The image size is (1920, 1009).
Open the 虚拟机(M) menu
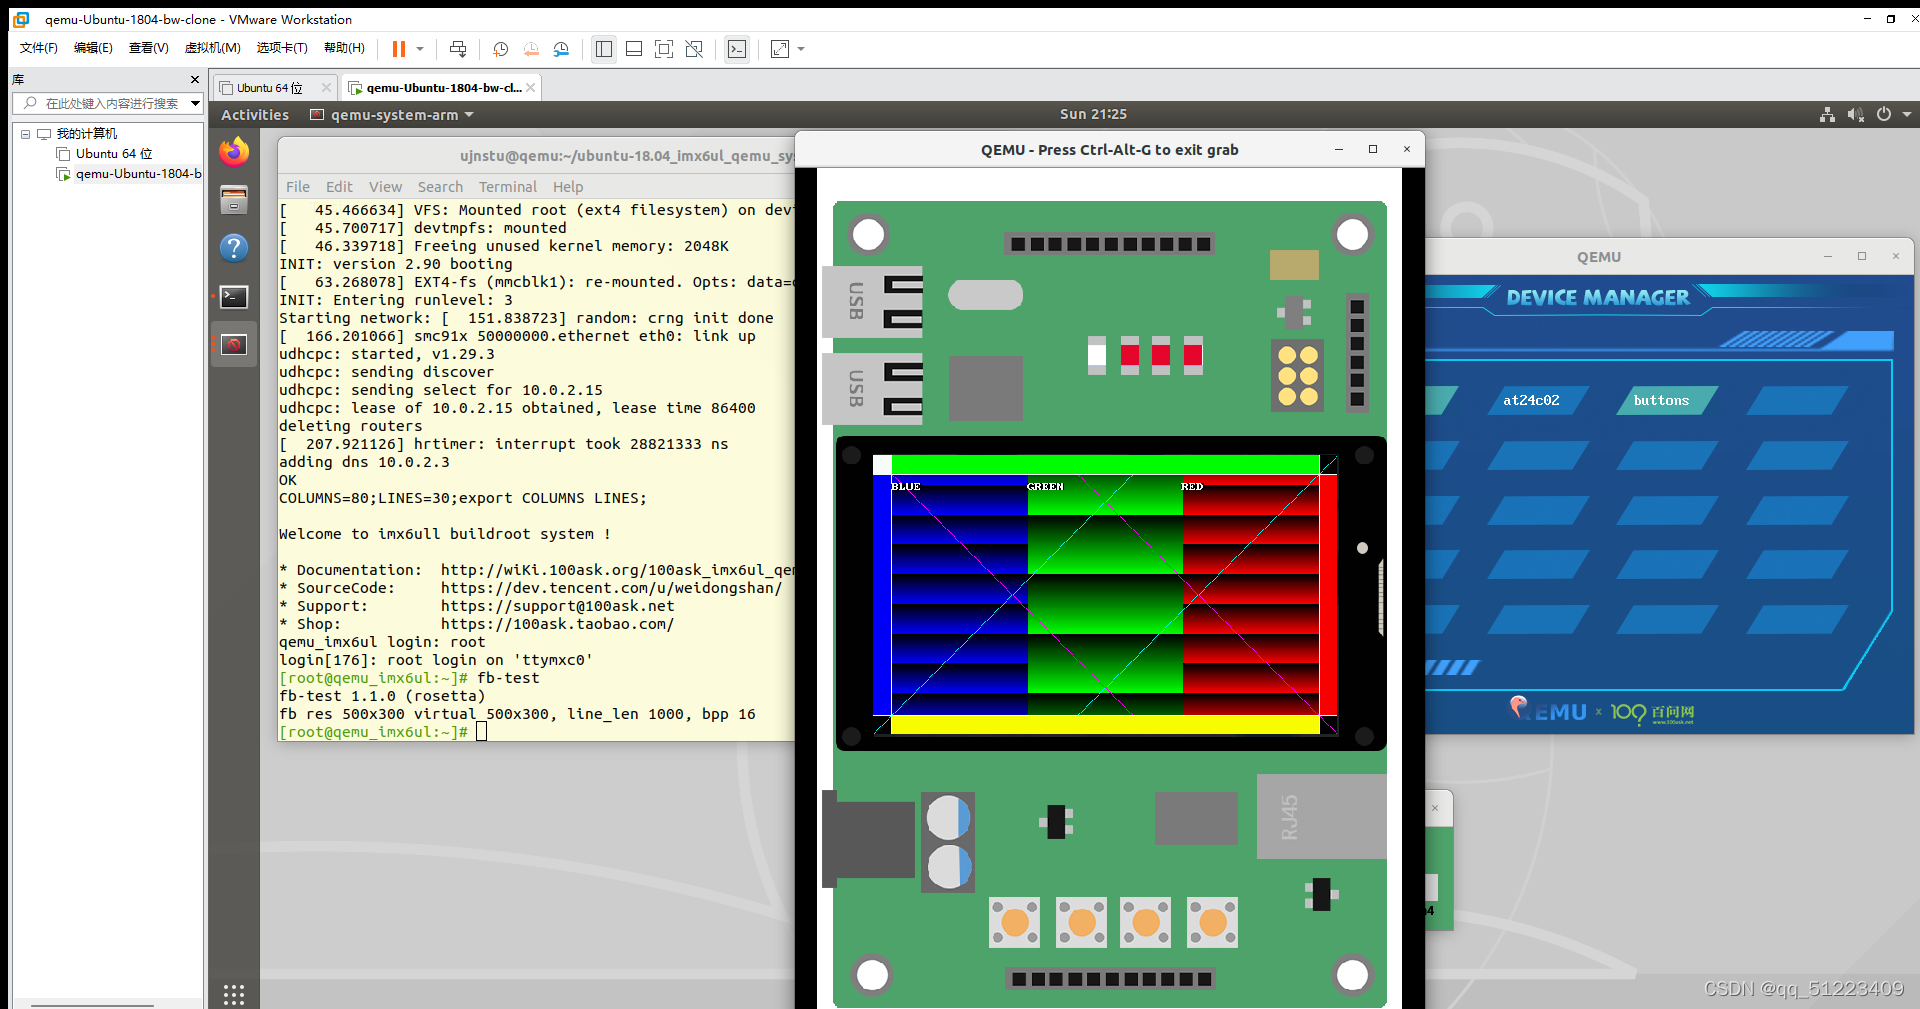click(x=212, y=48)
